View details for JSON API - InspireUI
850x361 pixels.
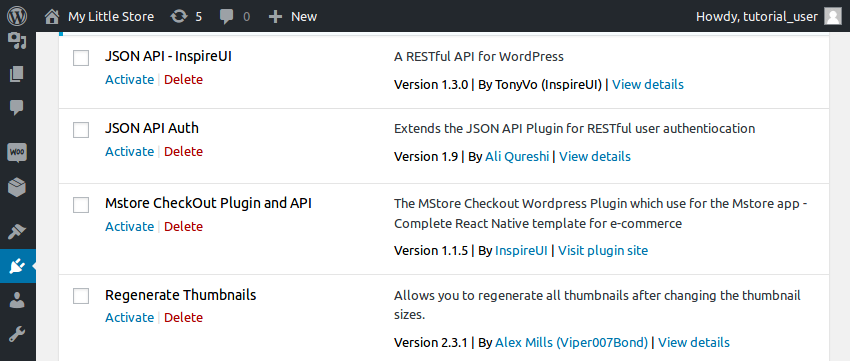pyautogui.click(x=648, y=85)
